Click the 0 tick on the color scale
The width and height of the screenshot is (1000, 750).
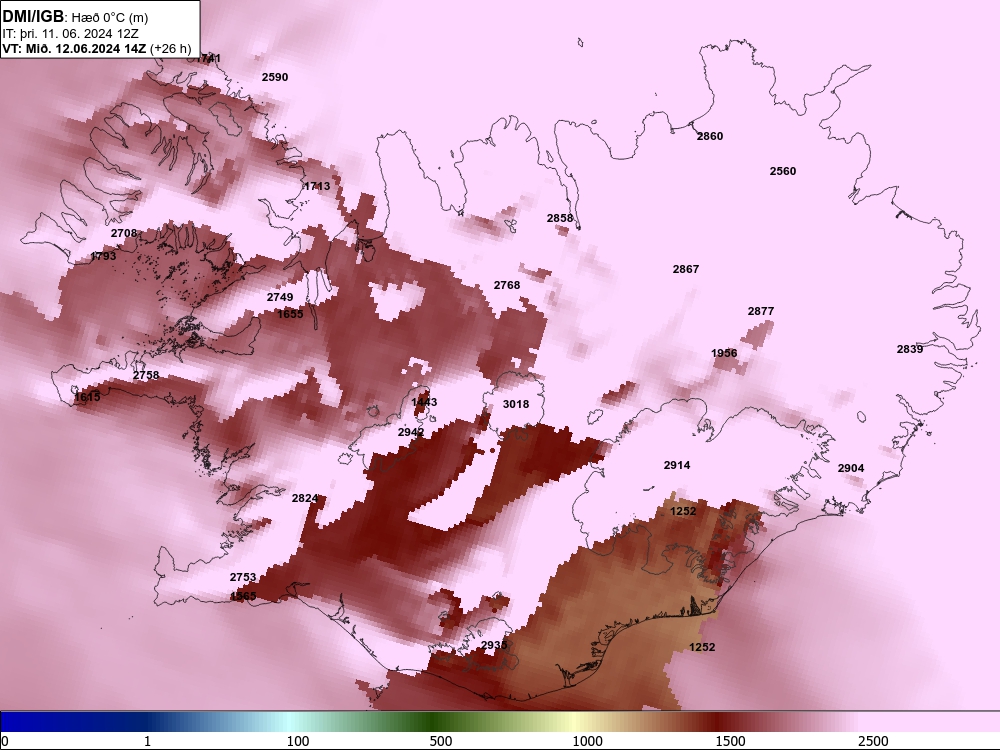4,741
